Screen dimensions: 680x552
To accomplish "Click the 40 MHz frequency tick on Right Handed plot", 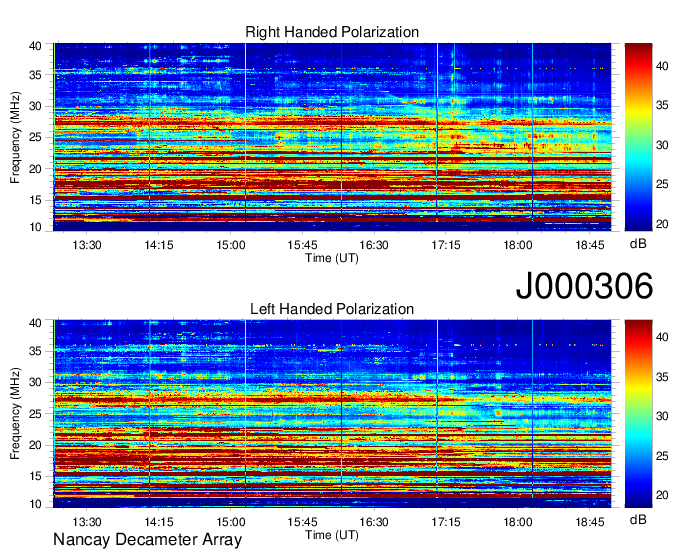I will point(35,46).
